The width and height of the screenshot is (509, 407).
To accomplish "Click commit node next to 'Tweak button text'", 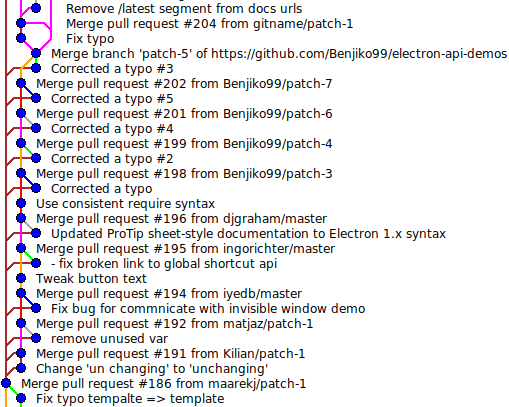I will point(21,278).
